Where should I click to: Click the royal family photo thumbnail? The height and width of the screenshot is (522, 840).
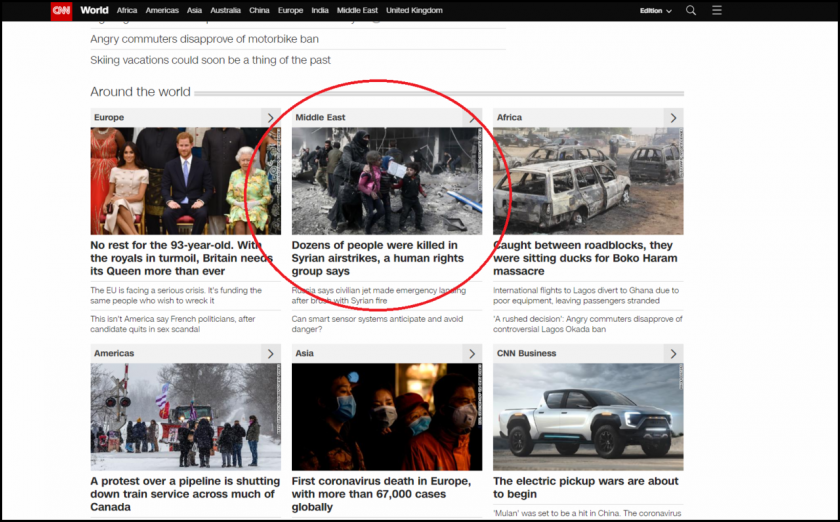(x=185, y=181)
